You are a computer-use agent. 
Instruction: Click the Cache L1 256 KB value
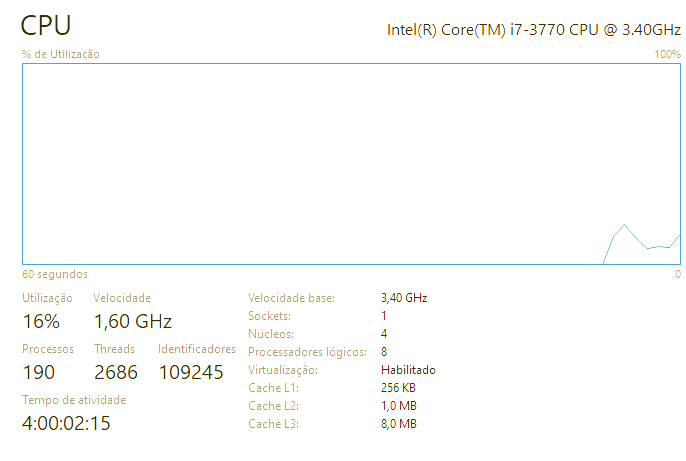398,388
